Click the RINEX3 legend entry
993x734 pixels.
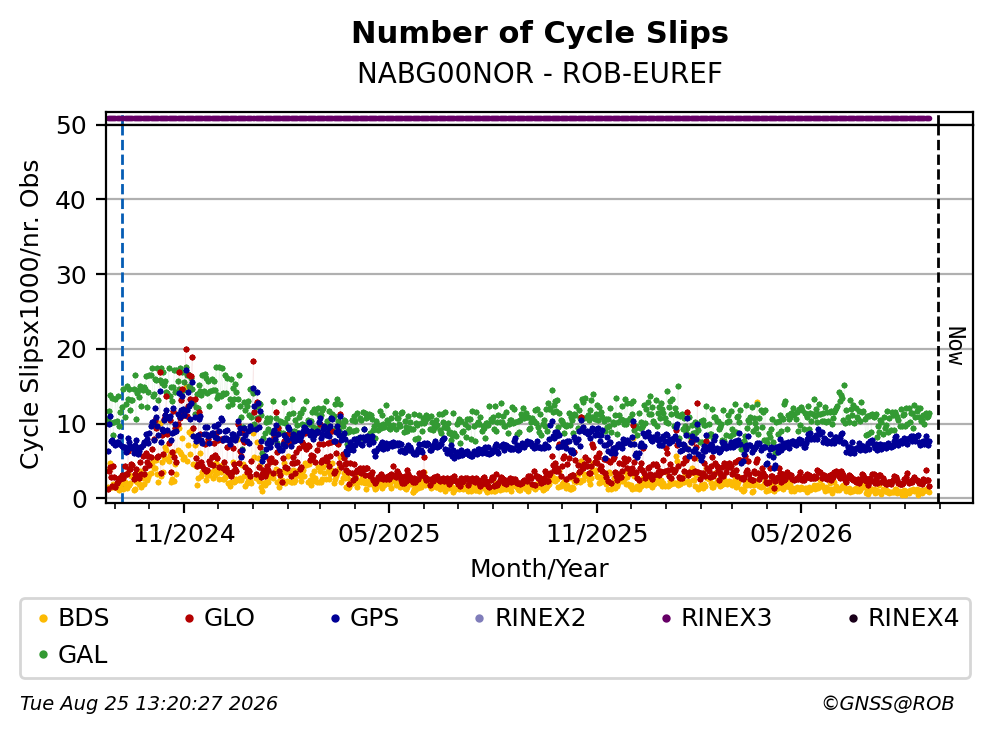tap(717, 617)
